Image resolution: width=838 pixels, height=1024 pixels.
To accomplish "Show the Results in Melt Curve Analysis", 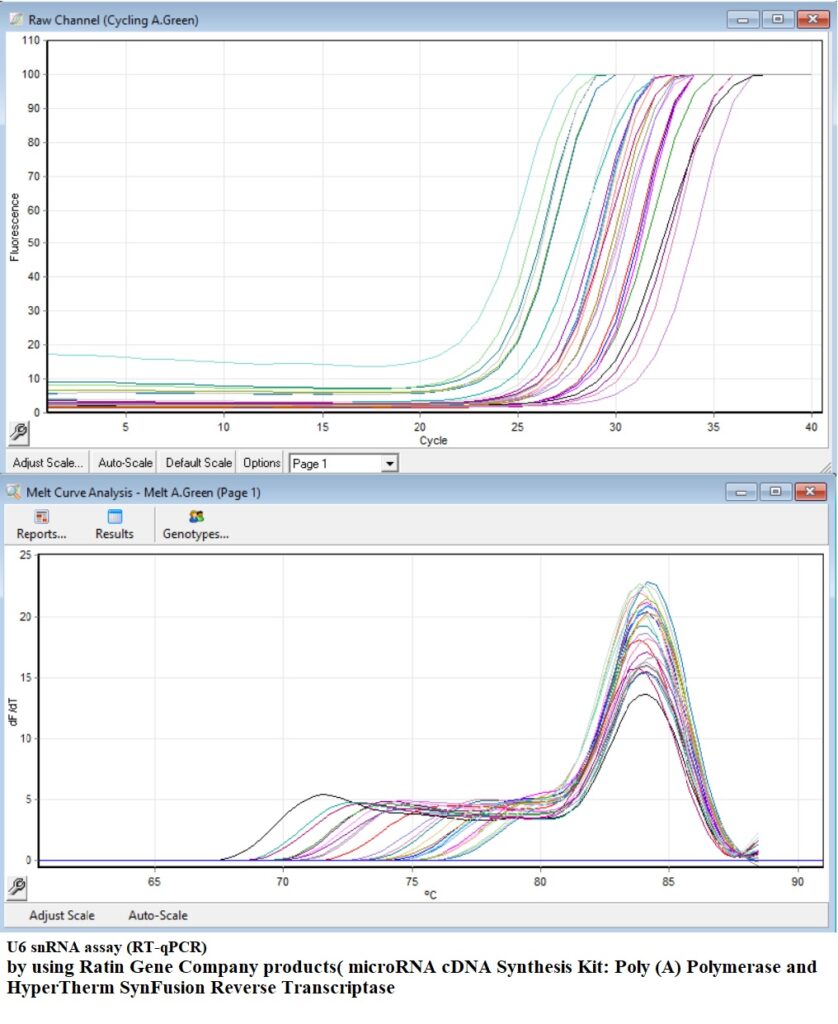I will 114,524.
